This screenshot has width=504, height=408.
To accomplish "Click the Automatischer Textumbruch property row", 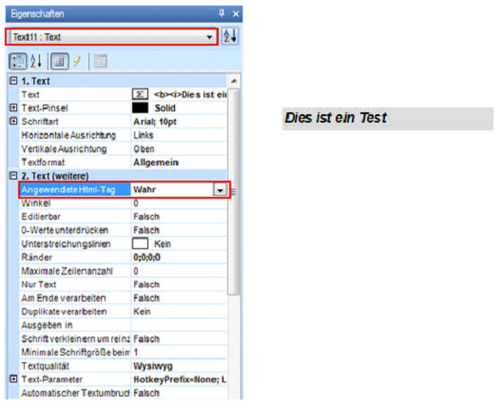I will 123,393.
